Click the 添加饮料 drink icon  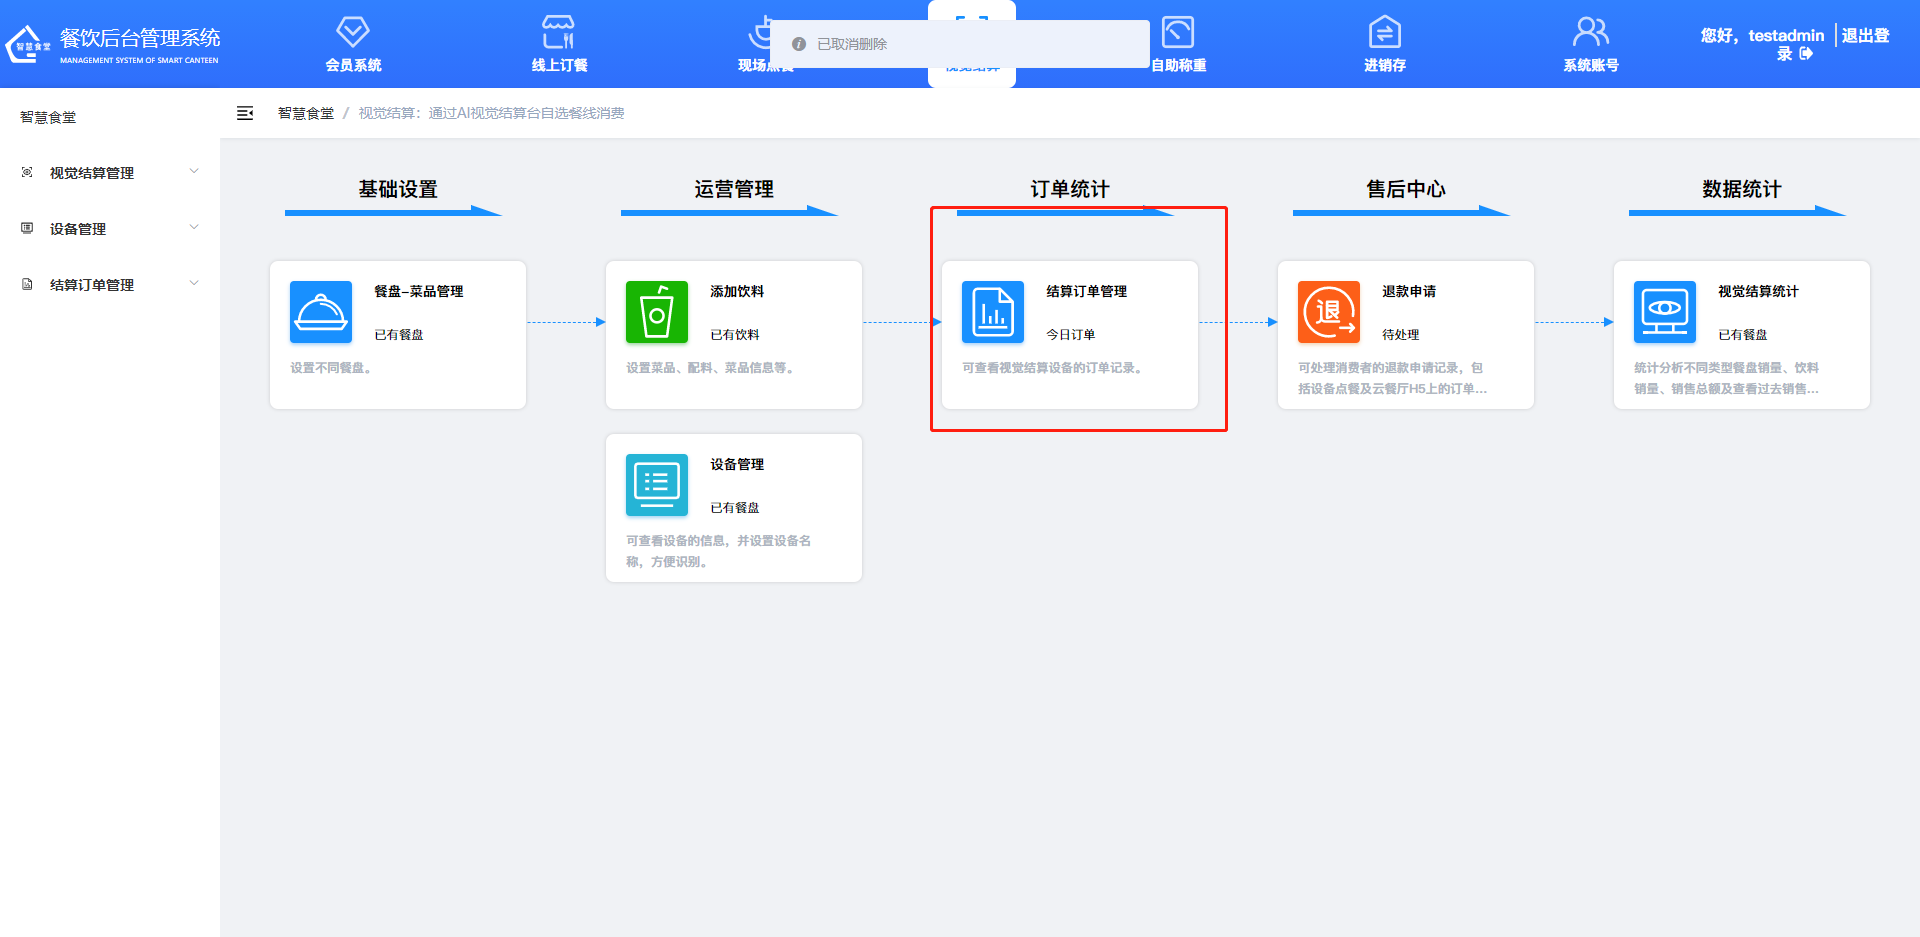click(x=656, y=311)
